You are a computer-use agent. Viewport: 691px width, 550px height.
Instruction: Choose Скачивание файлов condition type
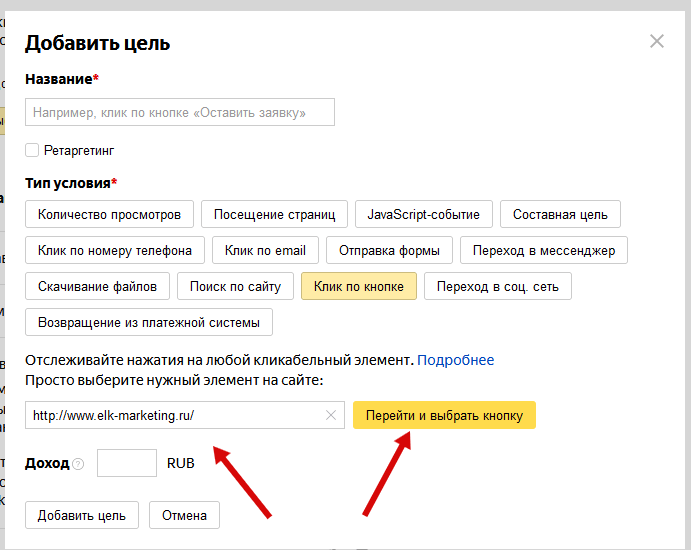click(97, 287)
